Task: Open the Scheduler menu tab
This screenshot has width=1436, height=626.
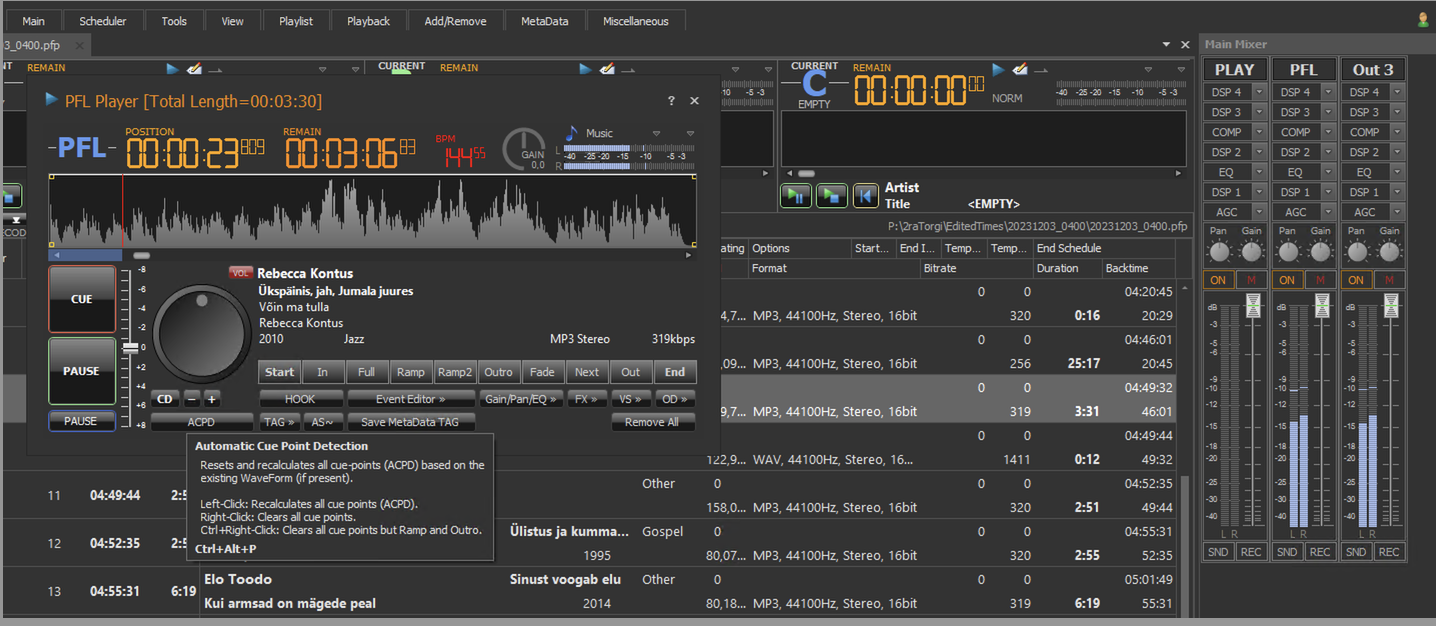Action: [103, 21]
